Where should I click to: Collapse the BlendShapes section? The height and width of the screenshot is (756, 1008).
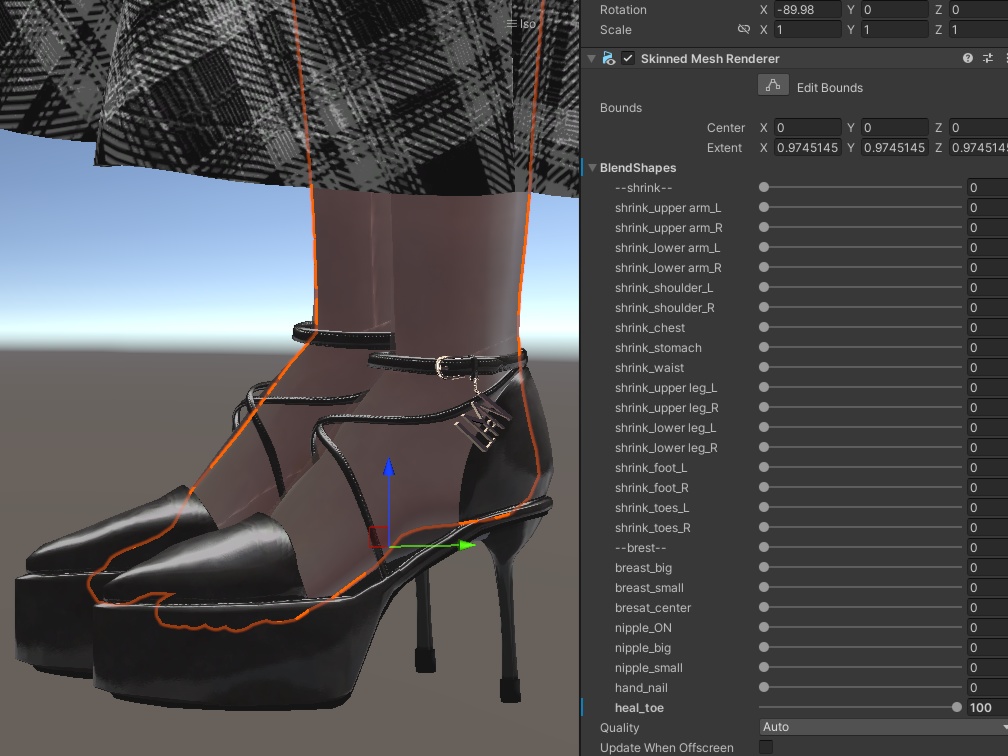click(592, 168)
